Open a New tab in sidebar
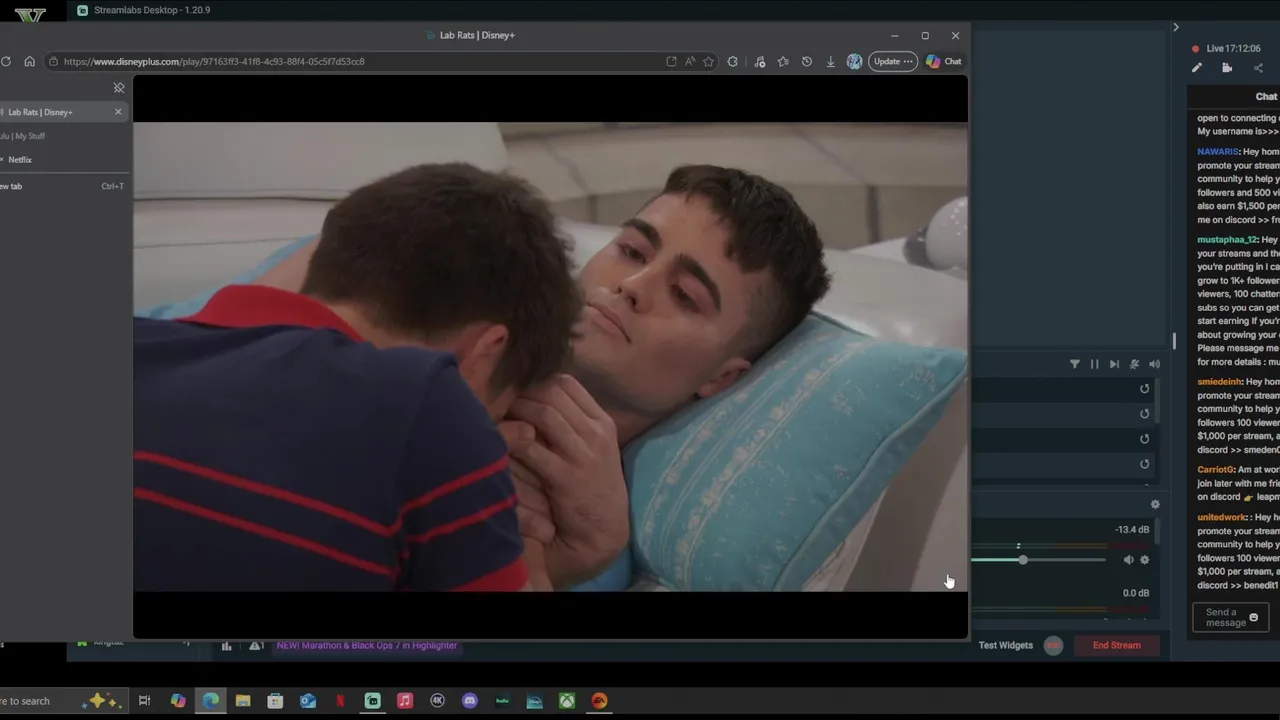Image resolution: width=1280 pixels, height=720 pixels. click(62, 186)
